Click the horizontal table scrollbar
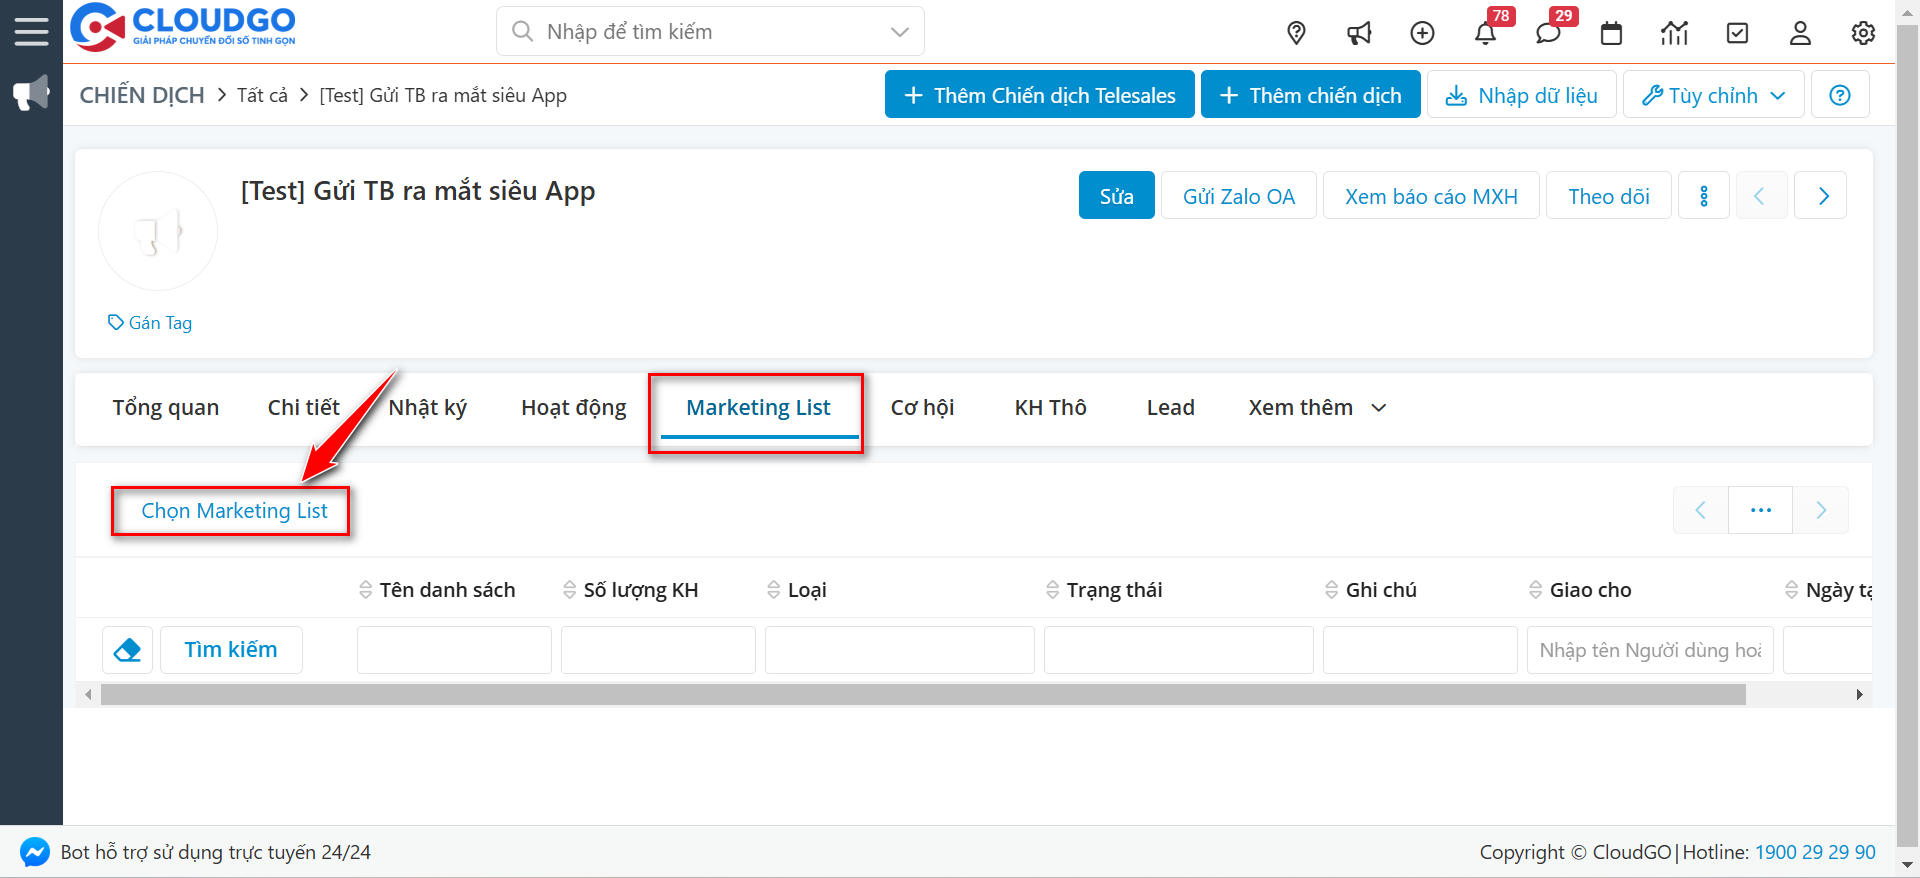This screenshot has width=1920, height=878. [922, 694]
